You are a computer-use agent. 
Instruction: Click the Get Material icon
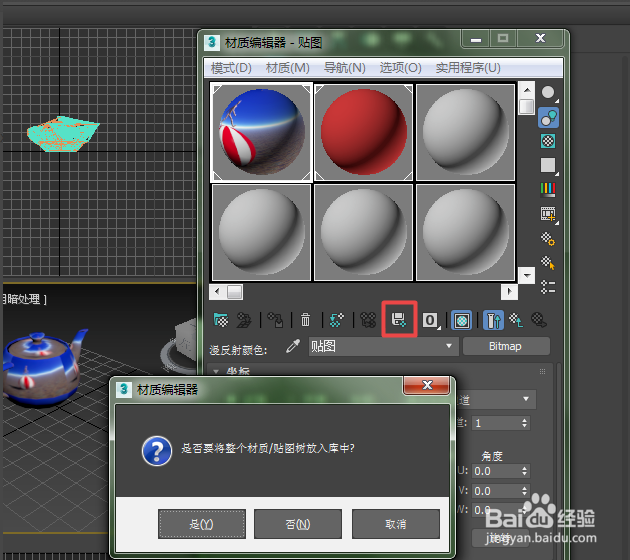tap(221, 320)
